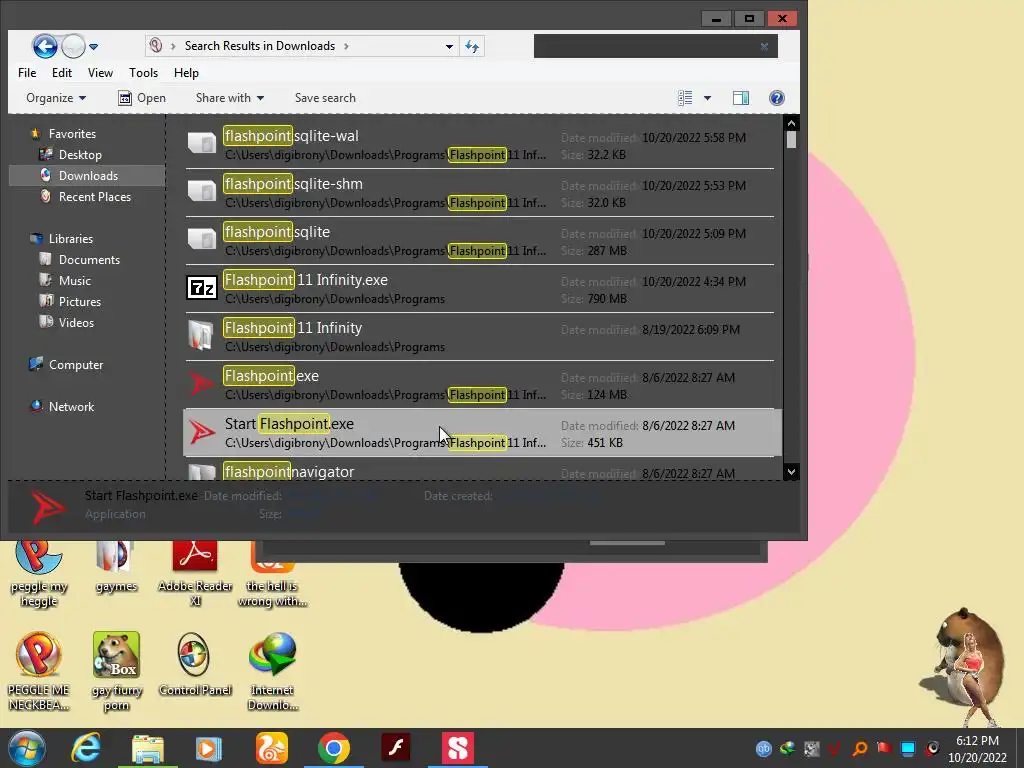This screenshot has height=768, width=1024.
Task: Open Music library
Action: tap(74, 281)
